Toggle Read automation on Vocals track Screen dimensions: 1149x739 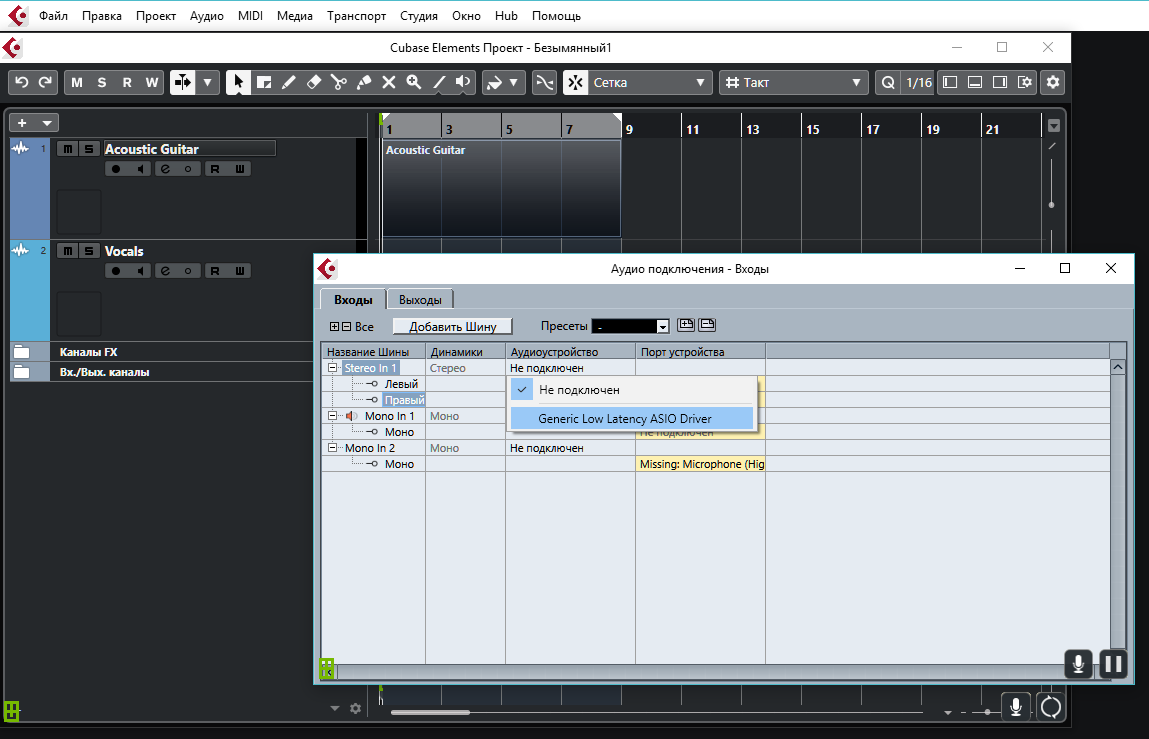(215, 271)
